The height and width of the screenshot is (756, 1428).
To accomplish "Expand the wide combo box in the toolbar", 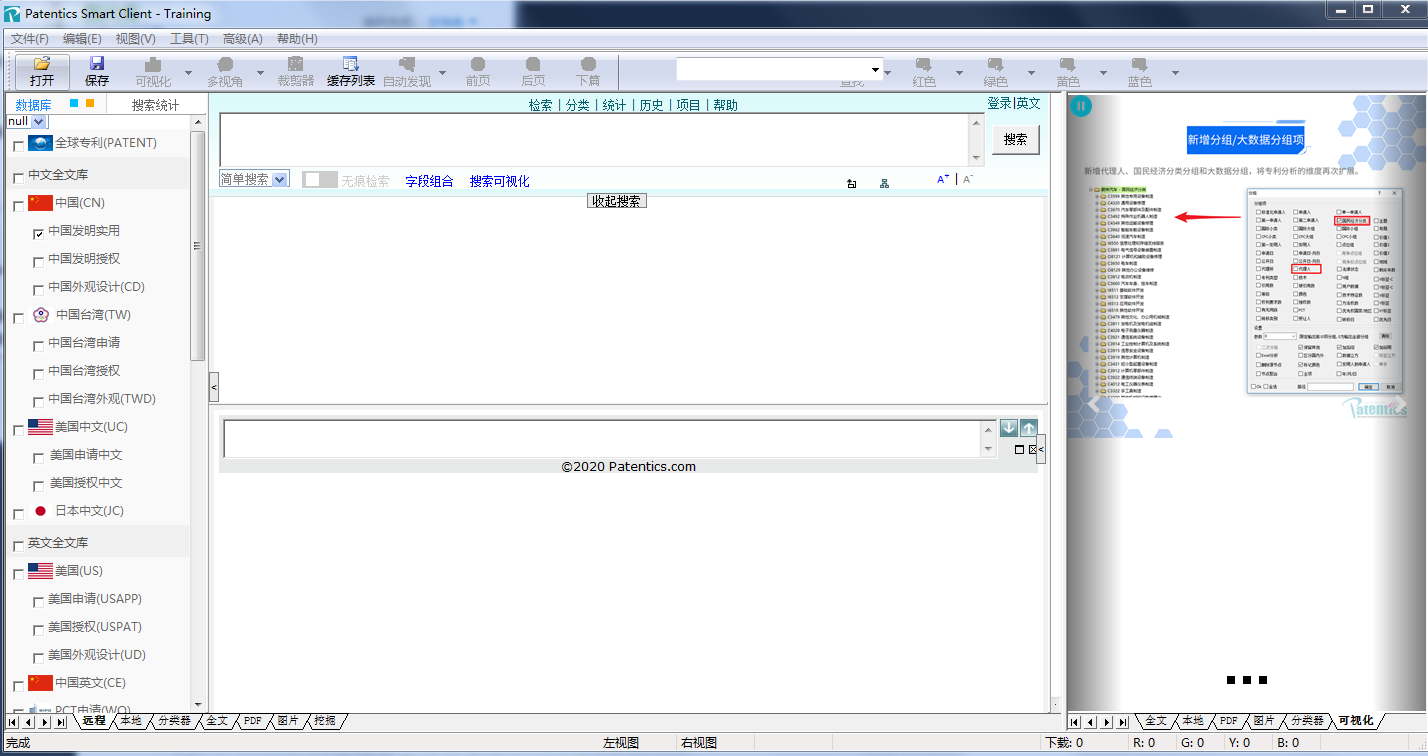I will [876, 70].
